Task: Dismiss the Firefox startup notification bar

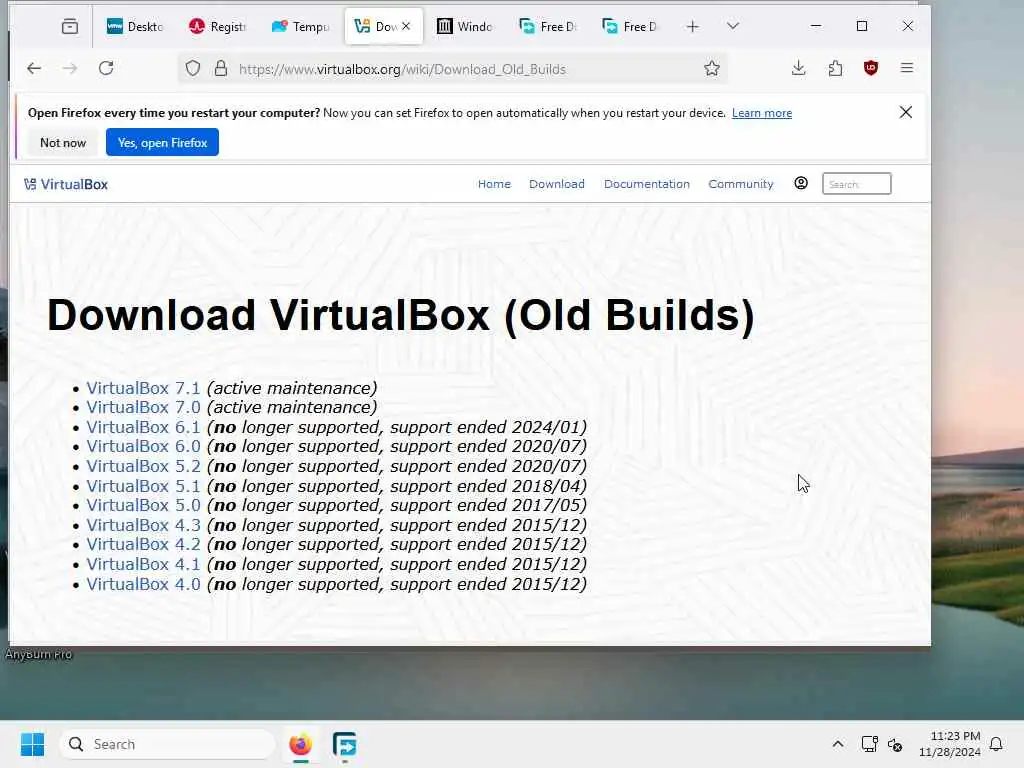Action: pyautogui.click(x=906, y=112)
